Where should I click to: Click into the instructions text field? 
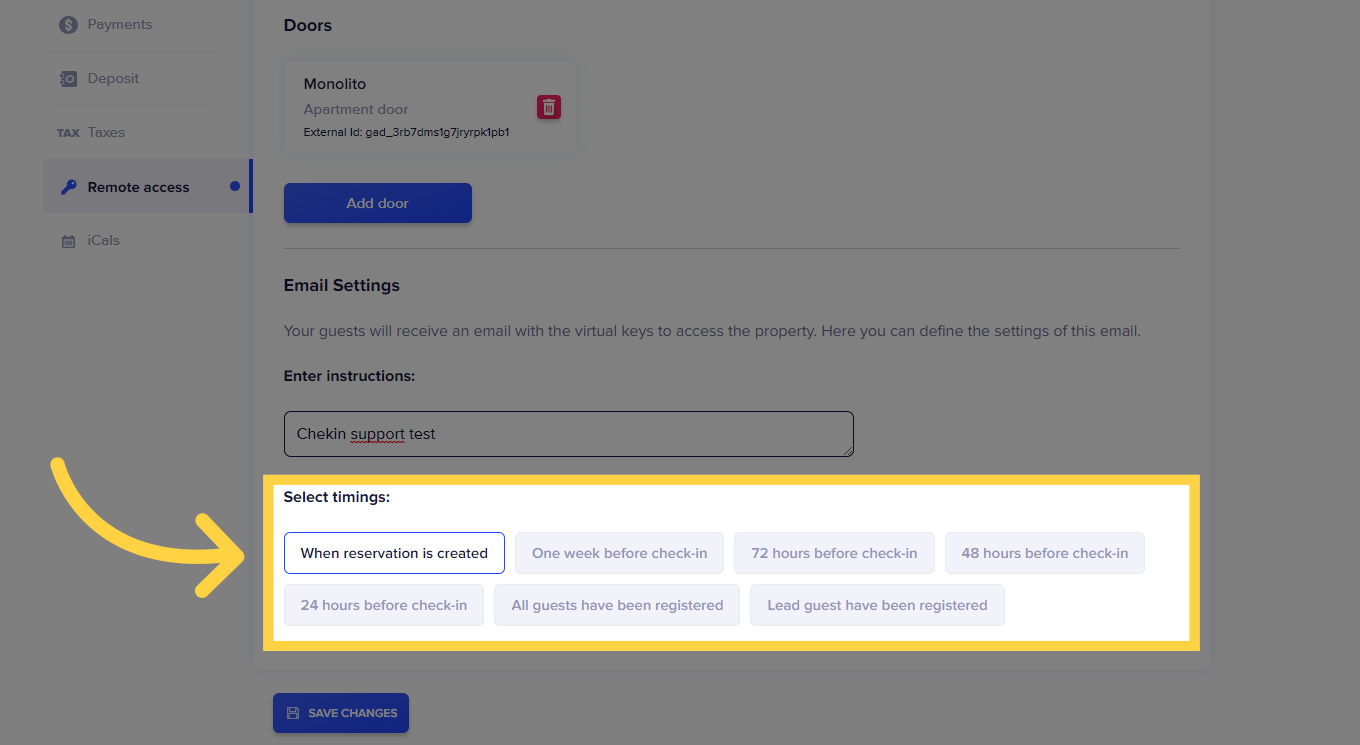568,434
